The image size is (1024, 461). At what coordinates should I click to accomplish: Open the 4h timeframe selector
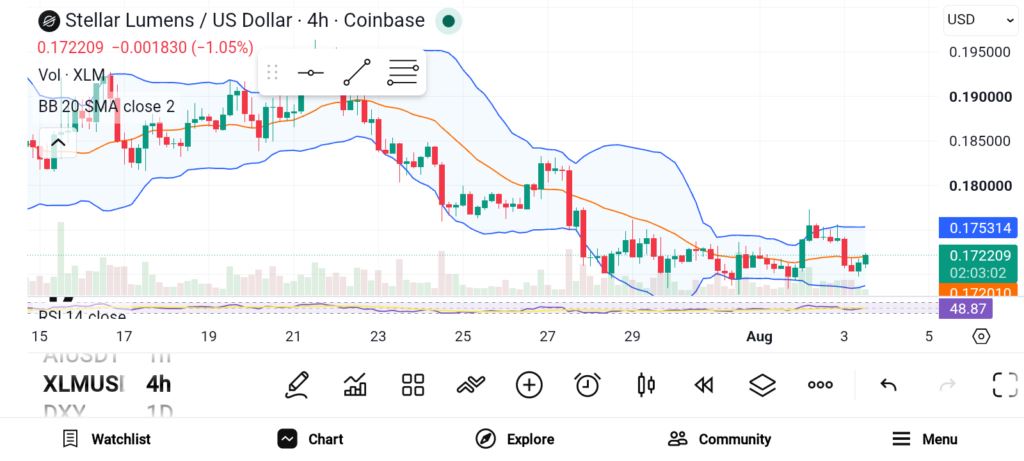(x=159, y=384)
